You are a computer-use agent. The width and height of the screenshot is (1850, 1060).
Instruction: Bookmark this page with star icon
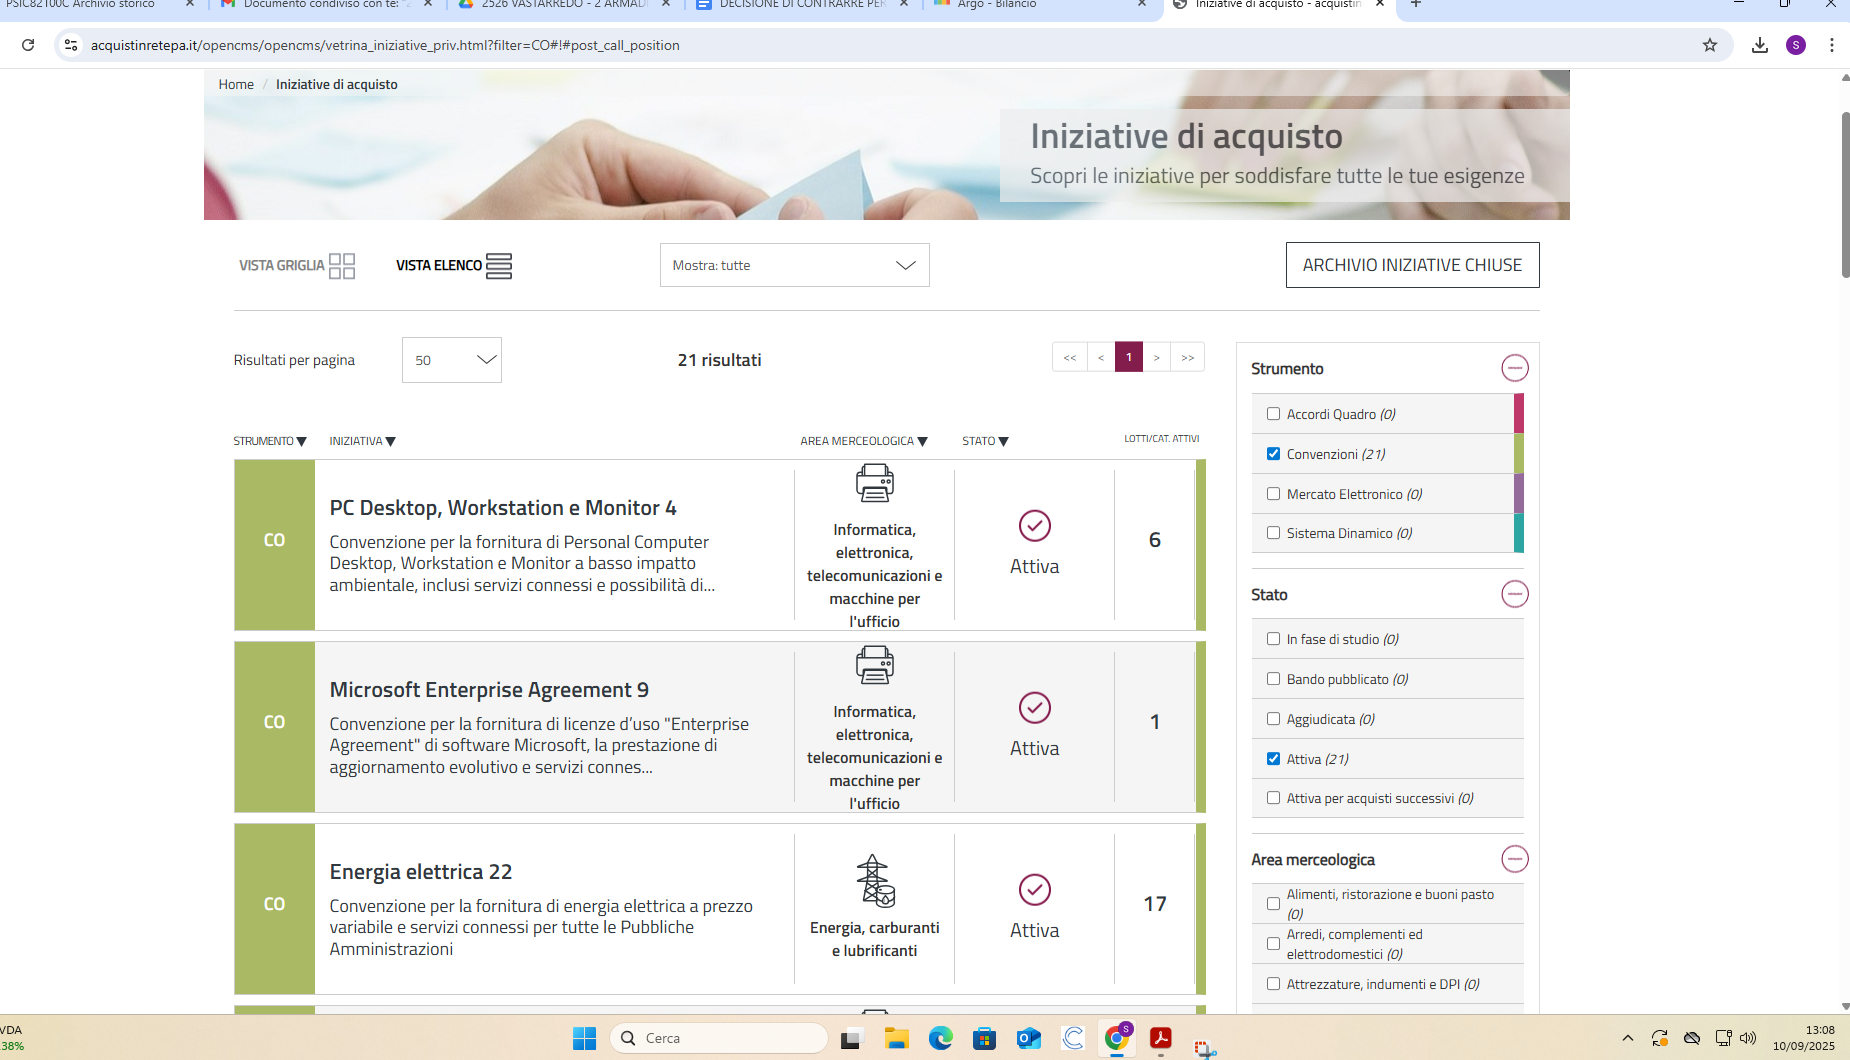[1710, 45]
